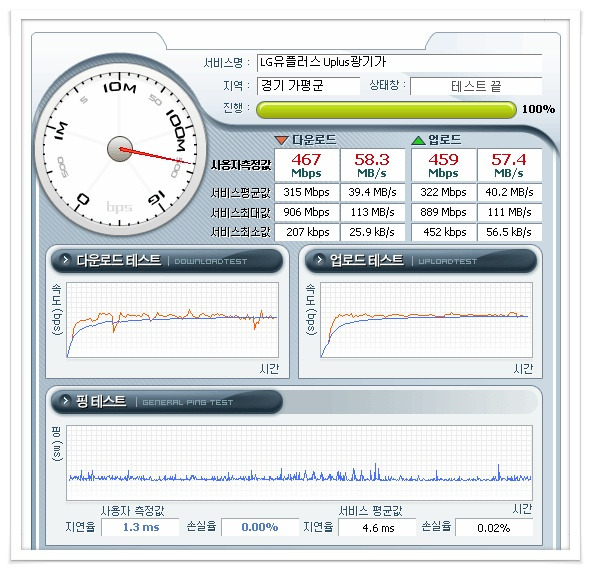Click the 113 MB/s service maximum cell
591x570 pixels.
[372, 212]
